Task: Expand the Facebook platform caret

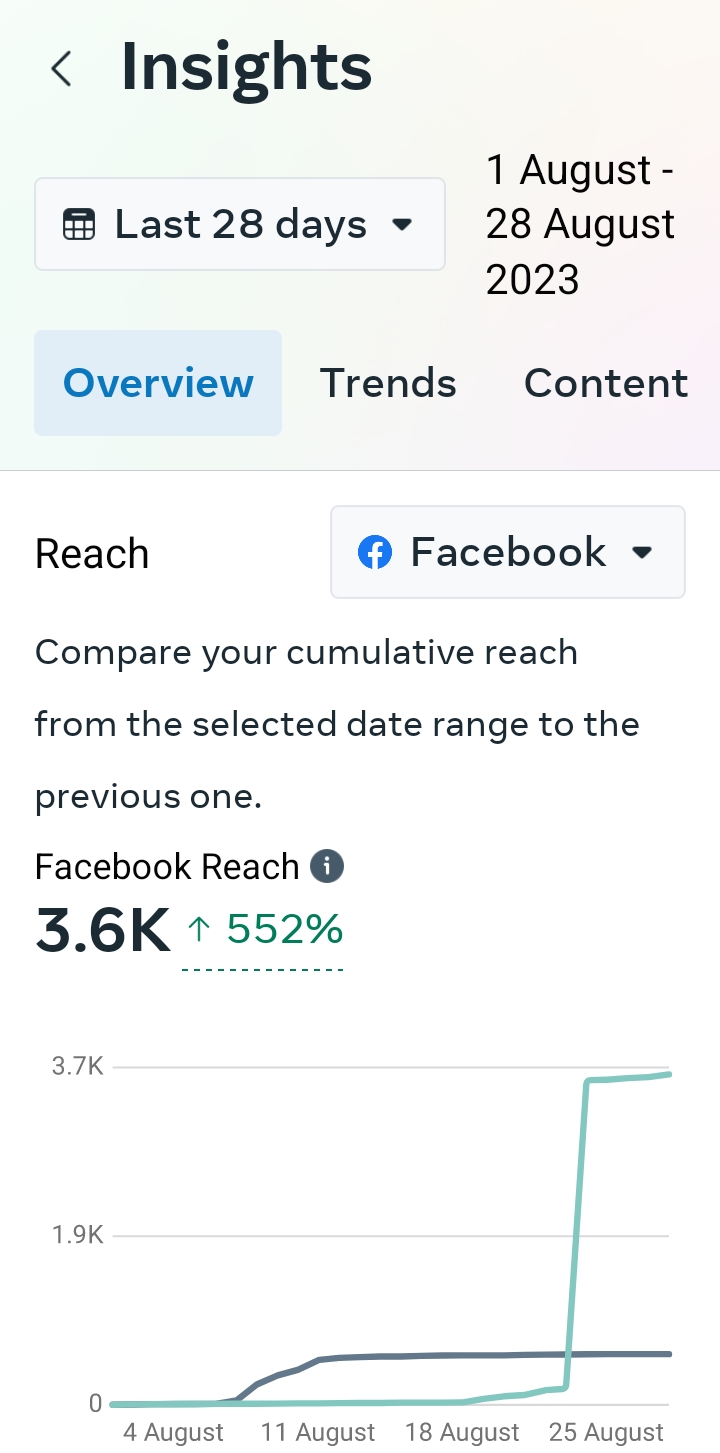Action: (x=643, y=552)
